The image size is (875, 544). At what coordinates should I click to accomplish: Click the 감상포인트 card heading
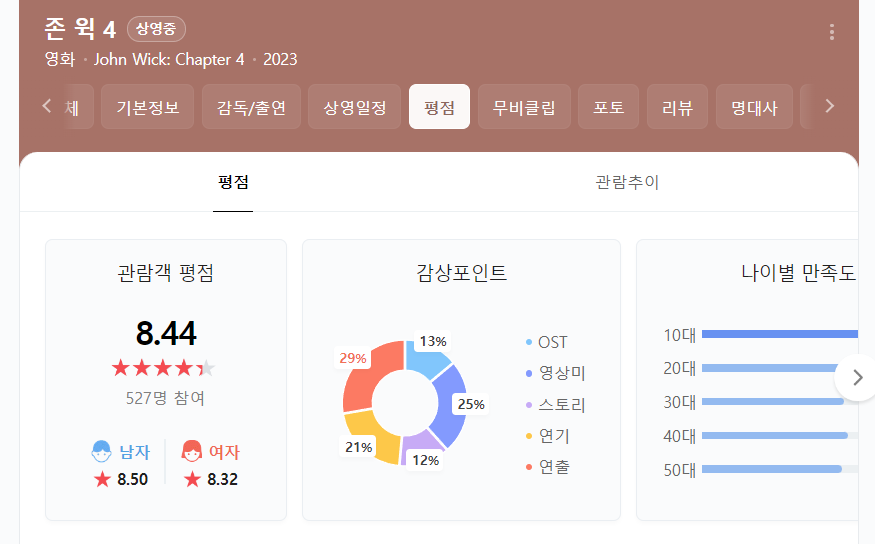[x=461, y=273]
